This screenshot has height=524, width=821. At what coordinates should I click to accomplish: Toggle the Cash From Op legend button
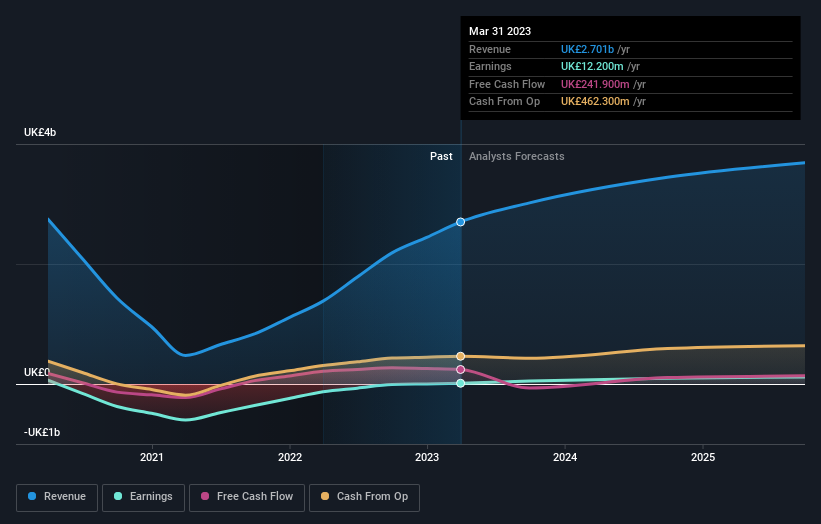coord(364,497)
